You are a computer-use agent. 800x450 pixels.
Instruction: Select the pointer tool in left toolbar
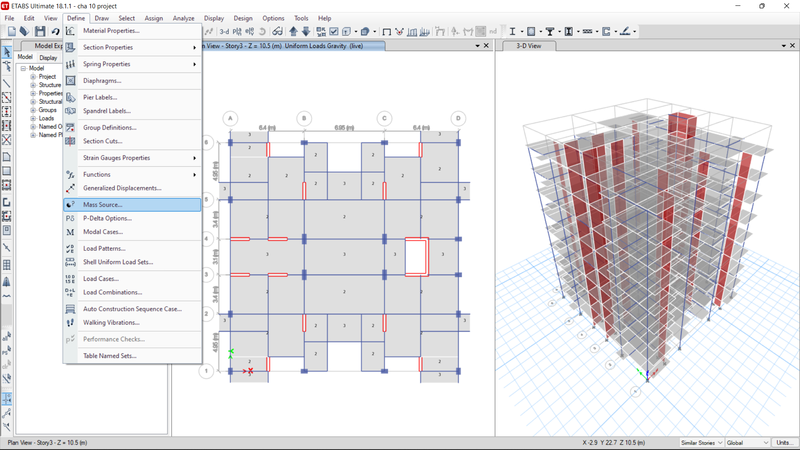7,52
